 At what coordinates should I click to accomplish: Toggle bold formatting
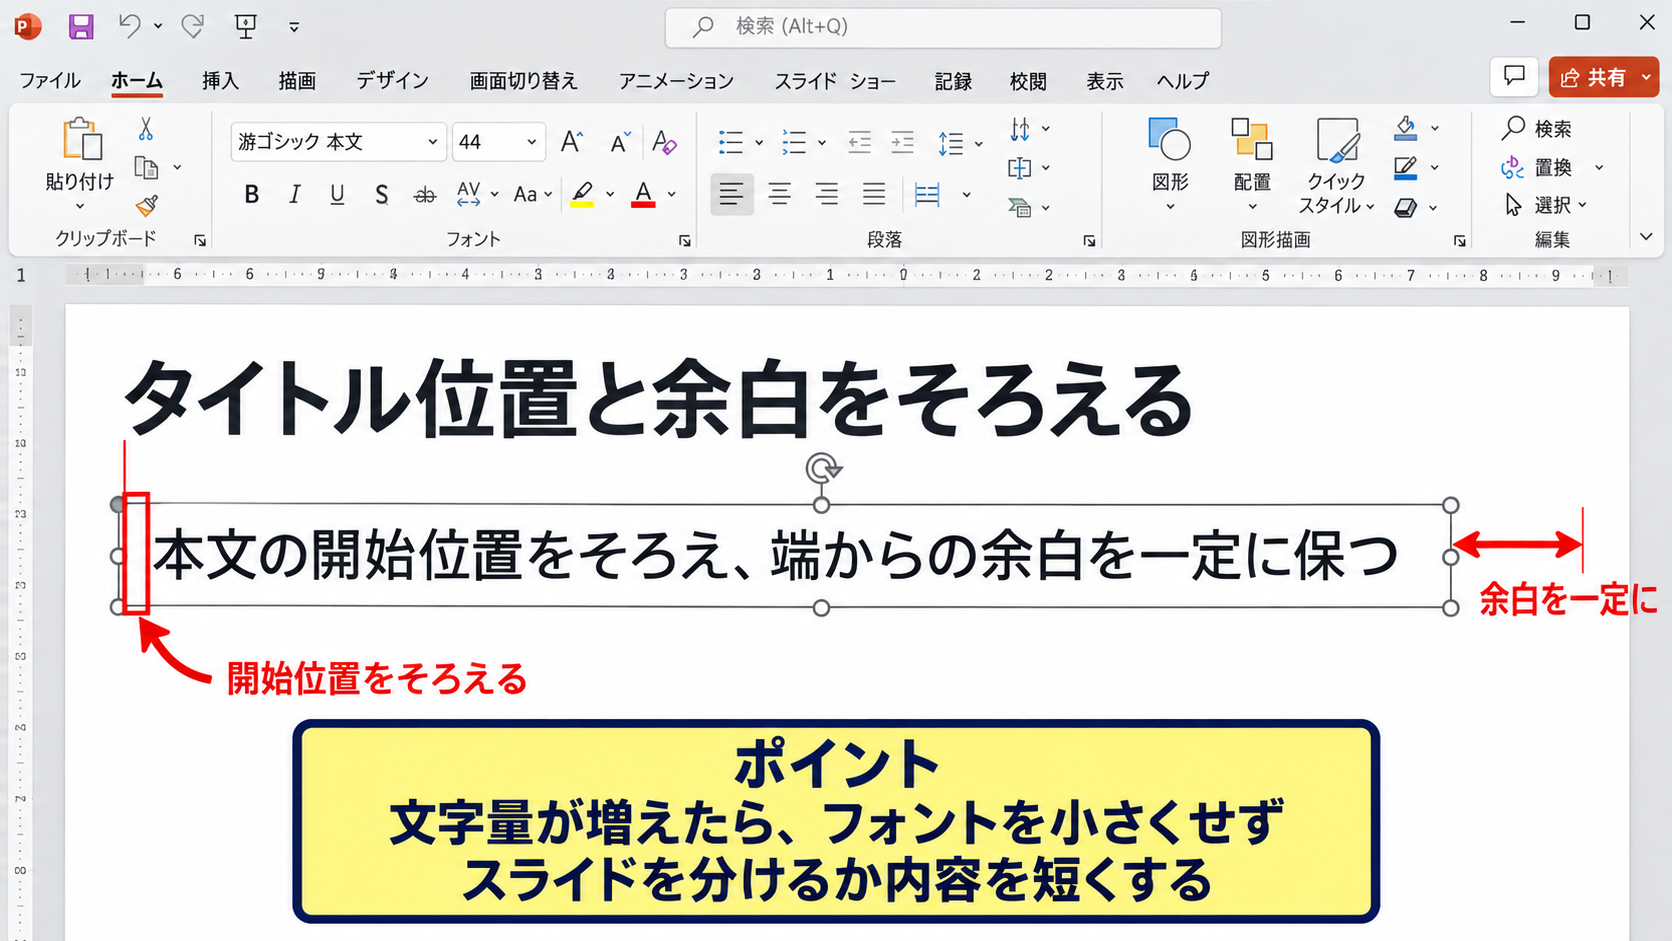click(x=252, y=194)
